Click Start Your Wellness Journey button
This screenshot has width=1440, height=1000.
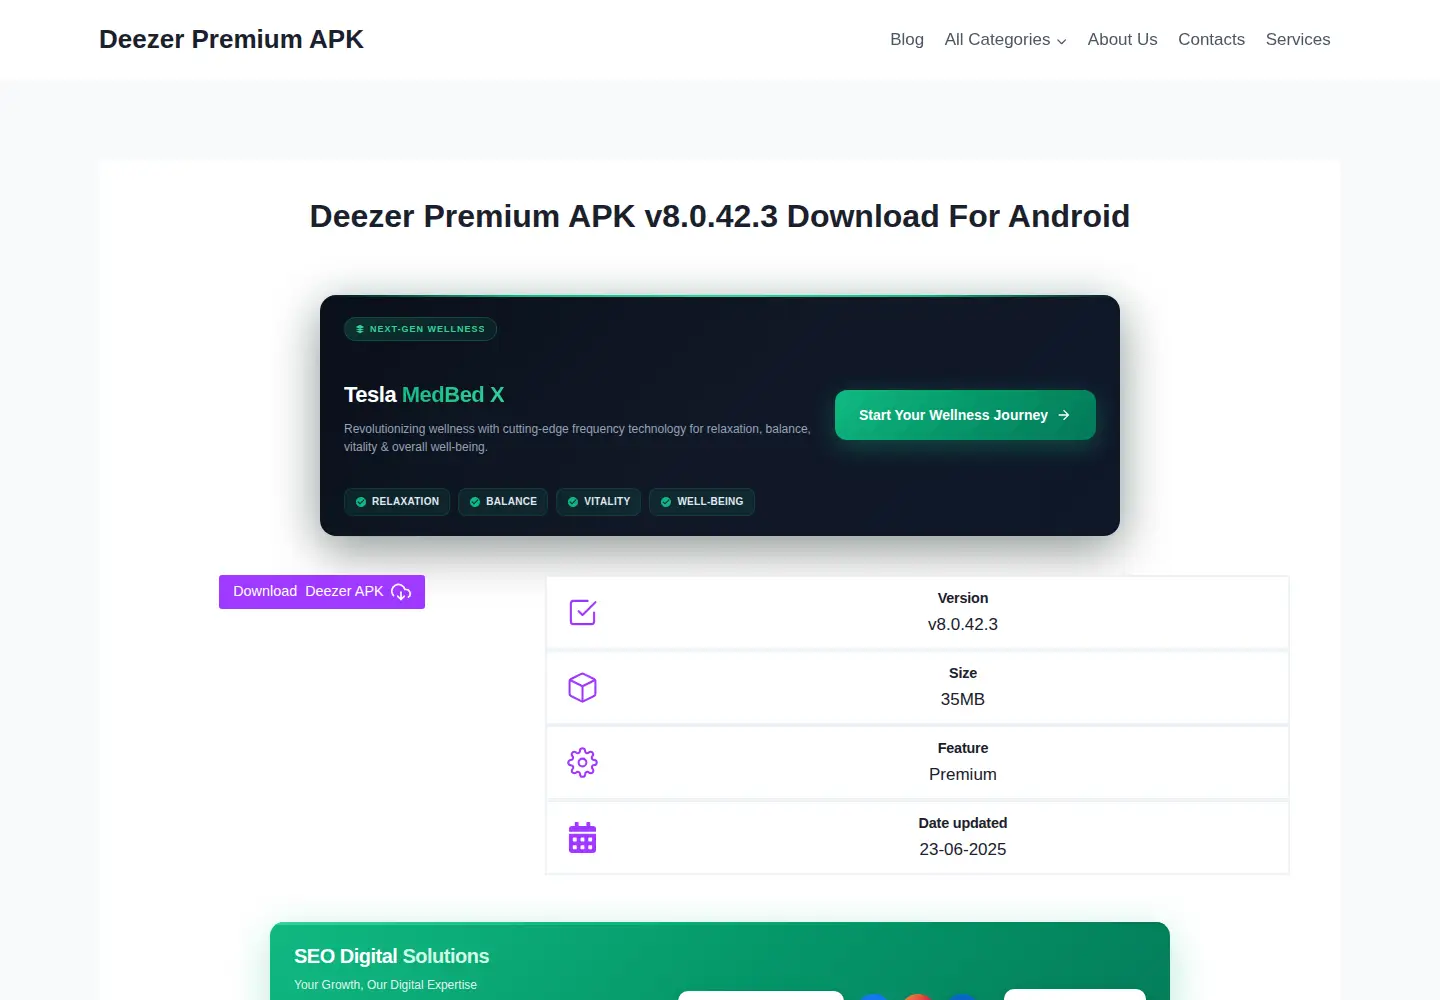click(x=965, y=415)
